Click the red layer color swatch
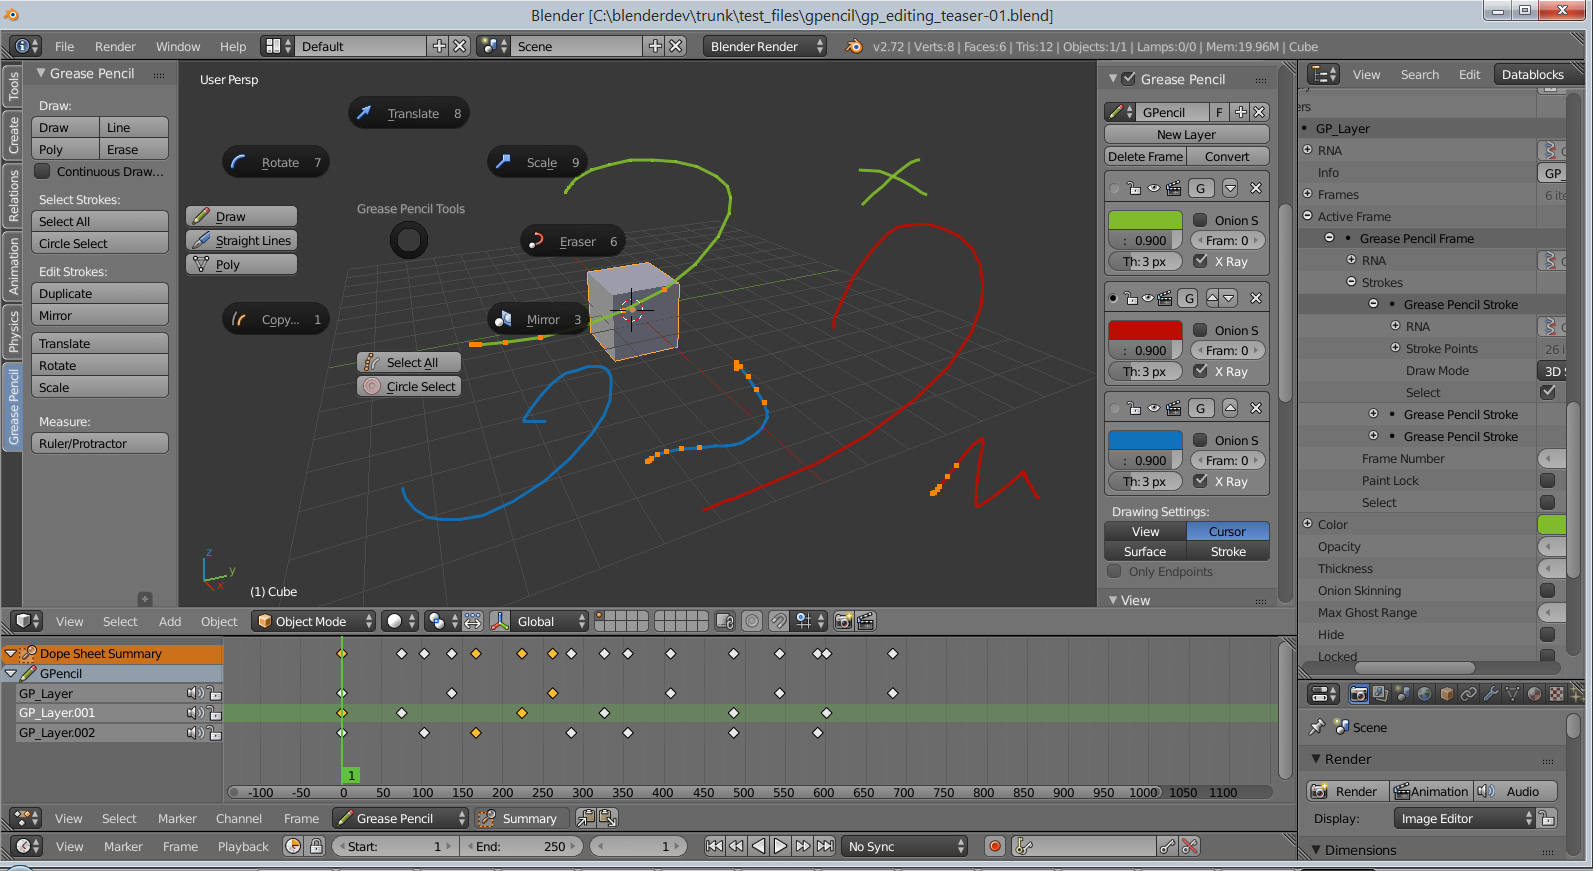The height and width of the screenshot is (871, 1593). 1145,330
